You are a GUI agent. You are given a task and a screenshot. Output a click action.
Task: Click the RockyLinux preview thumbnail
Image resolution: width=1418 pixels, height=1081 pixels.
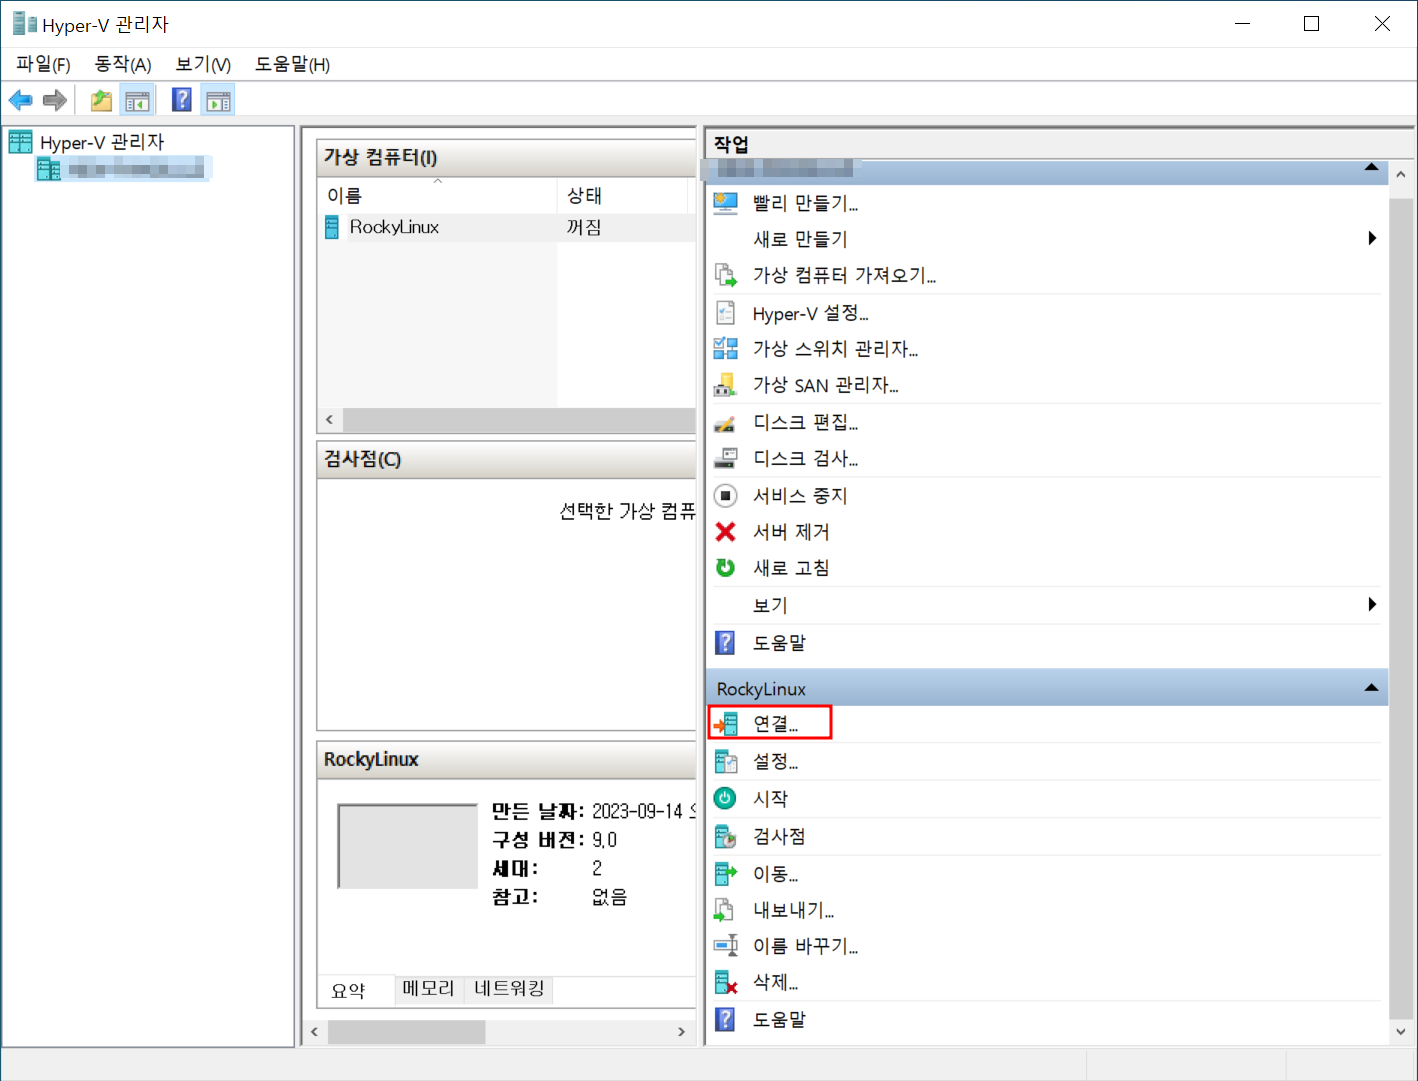click(x=408, y=846)
